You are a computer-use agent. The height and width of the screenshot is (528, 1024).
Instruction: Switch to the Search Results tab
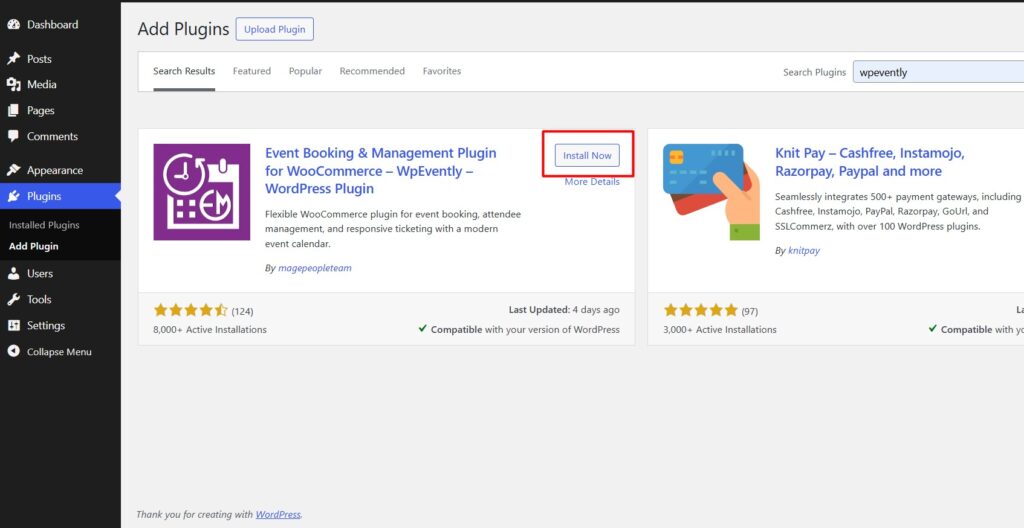pos(184,71)
